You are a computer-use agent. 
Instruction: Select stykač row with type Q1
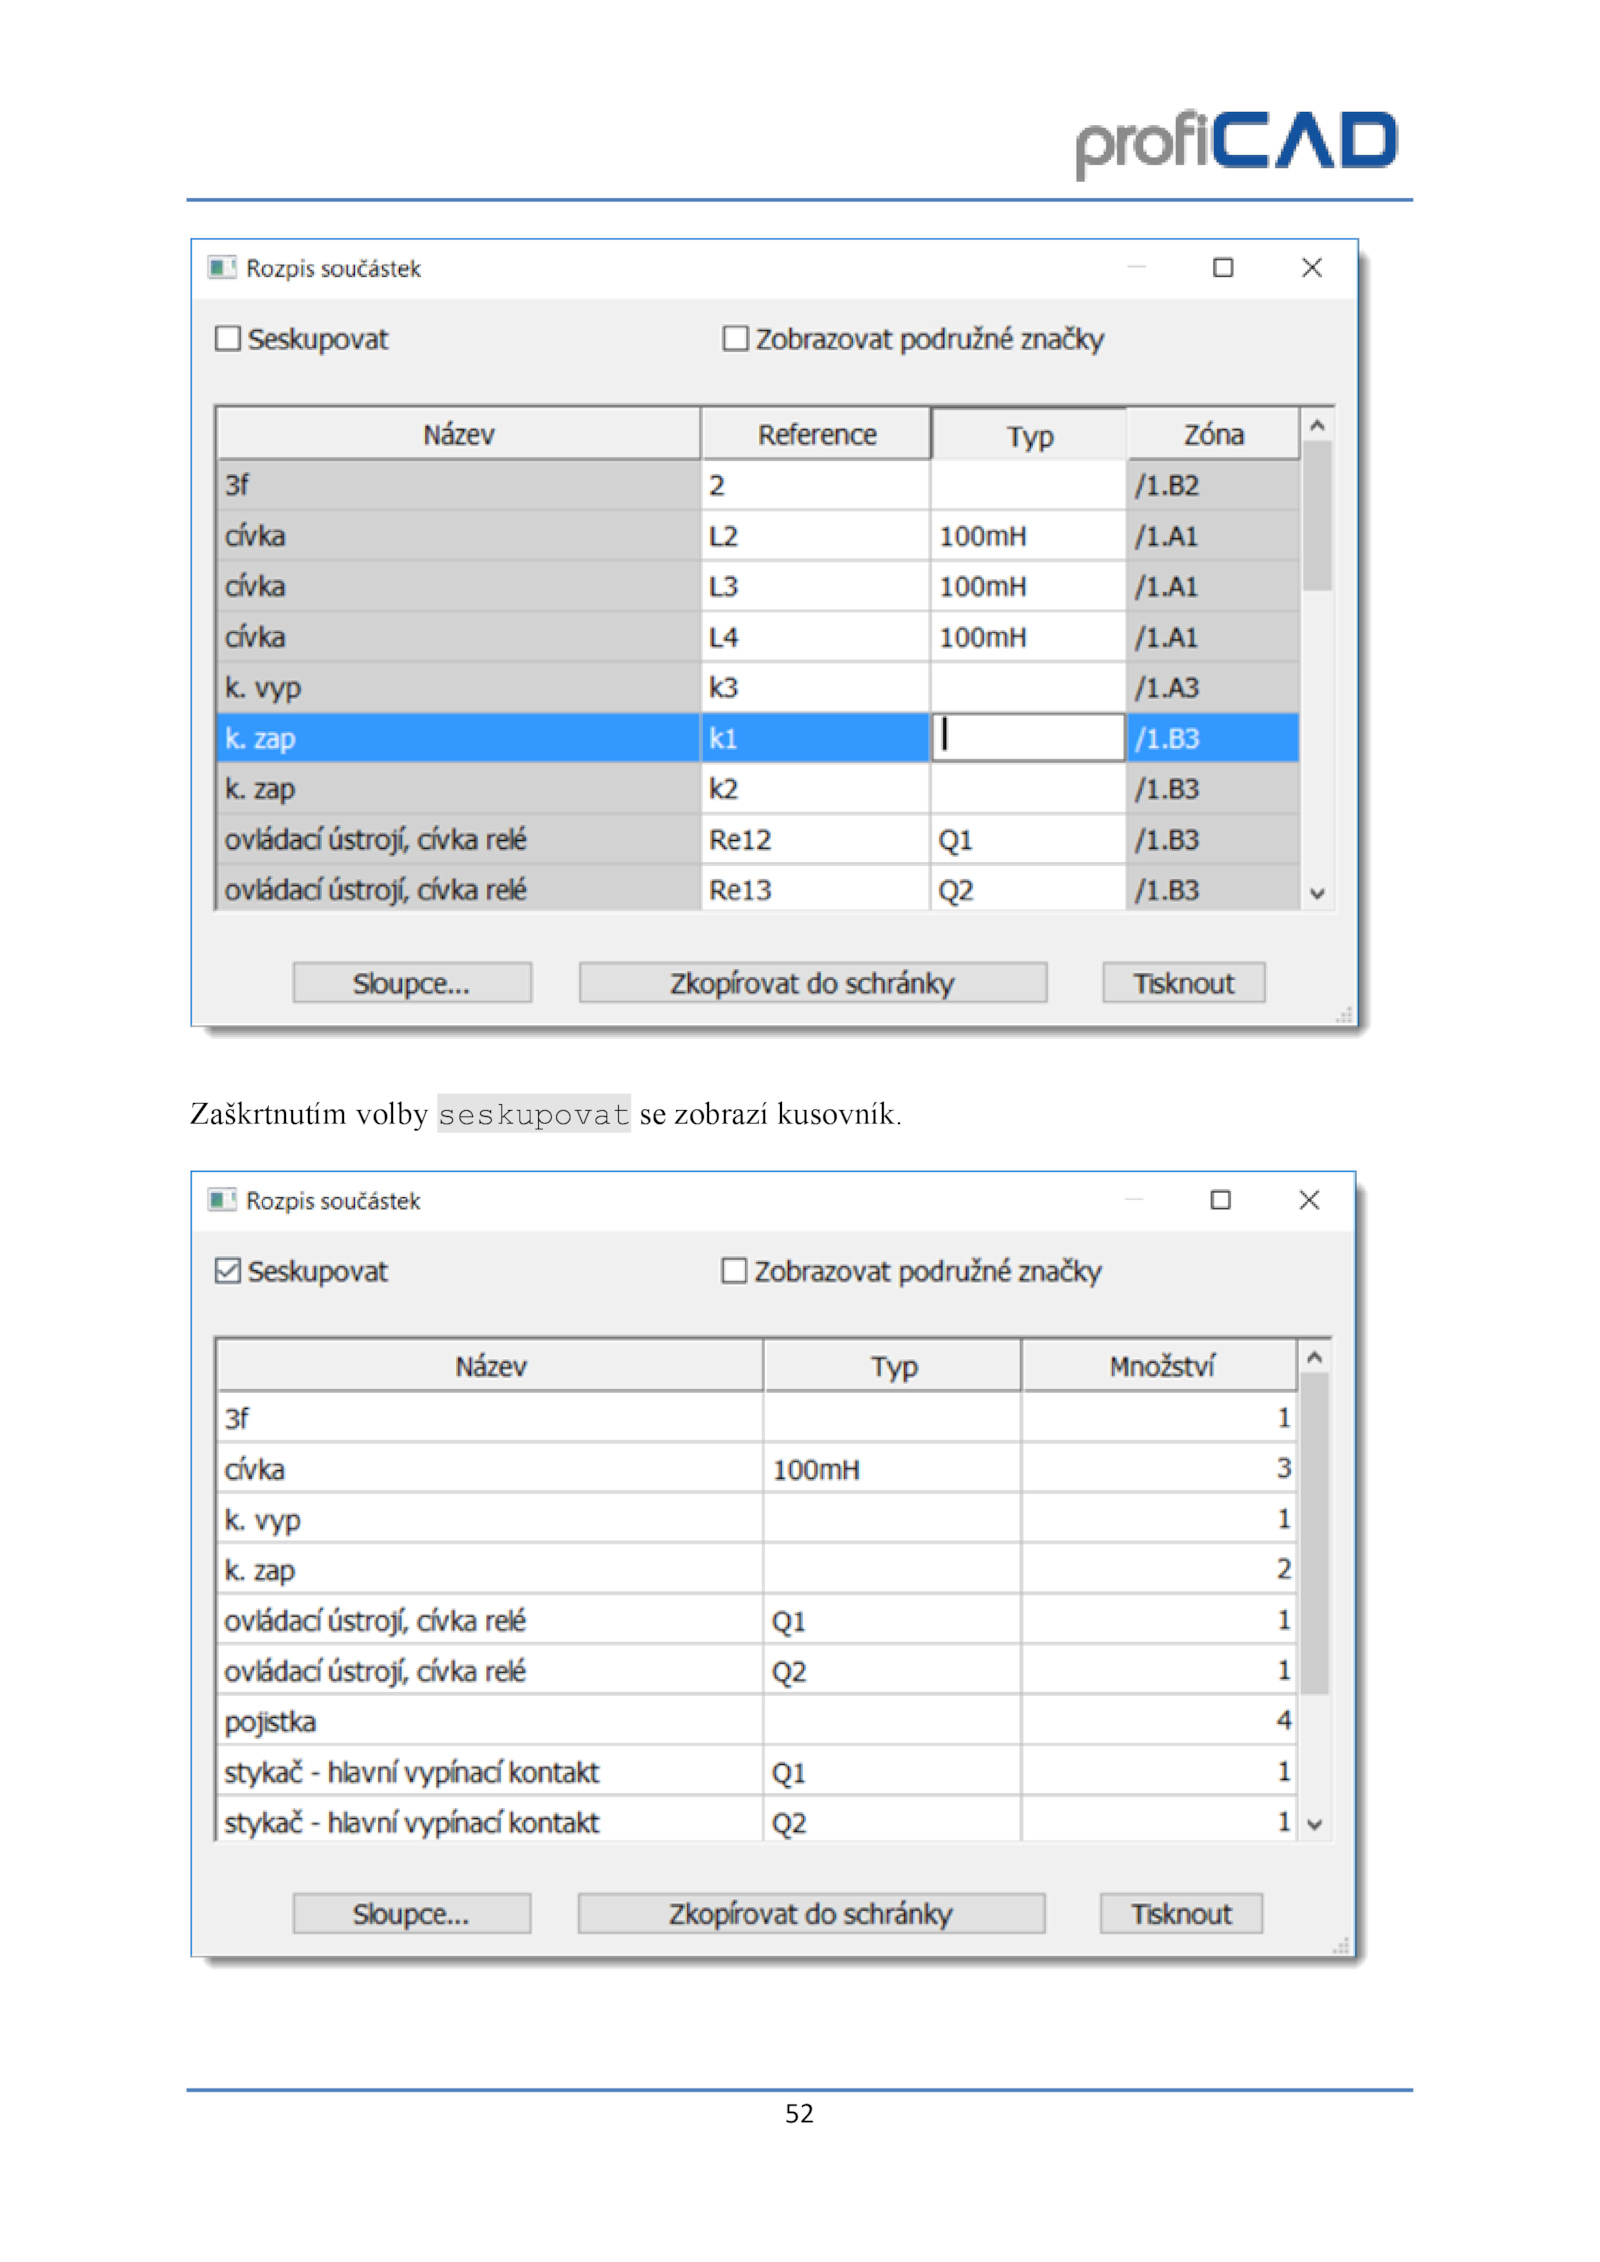[x=757, y=1772]
